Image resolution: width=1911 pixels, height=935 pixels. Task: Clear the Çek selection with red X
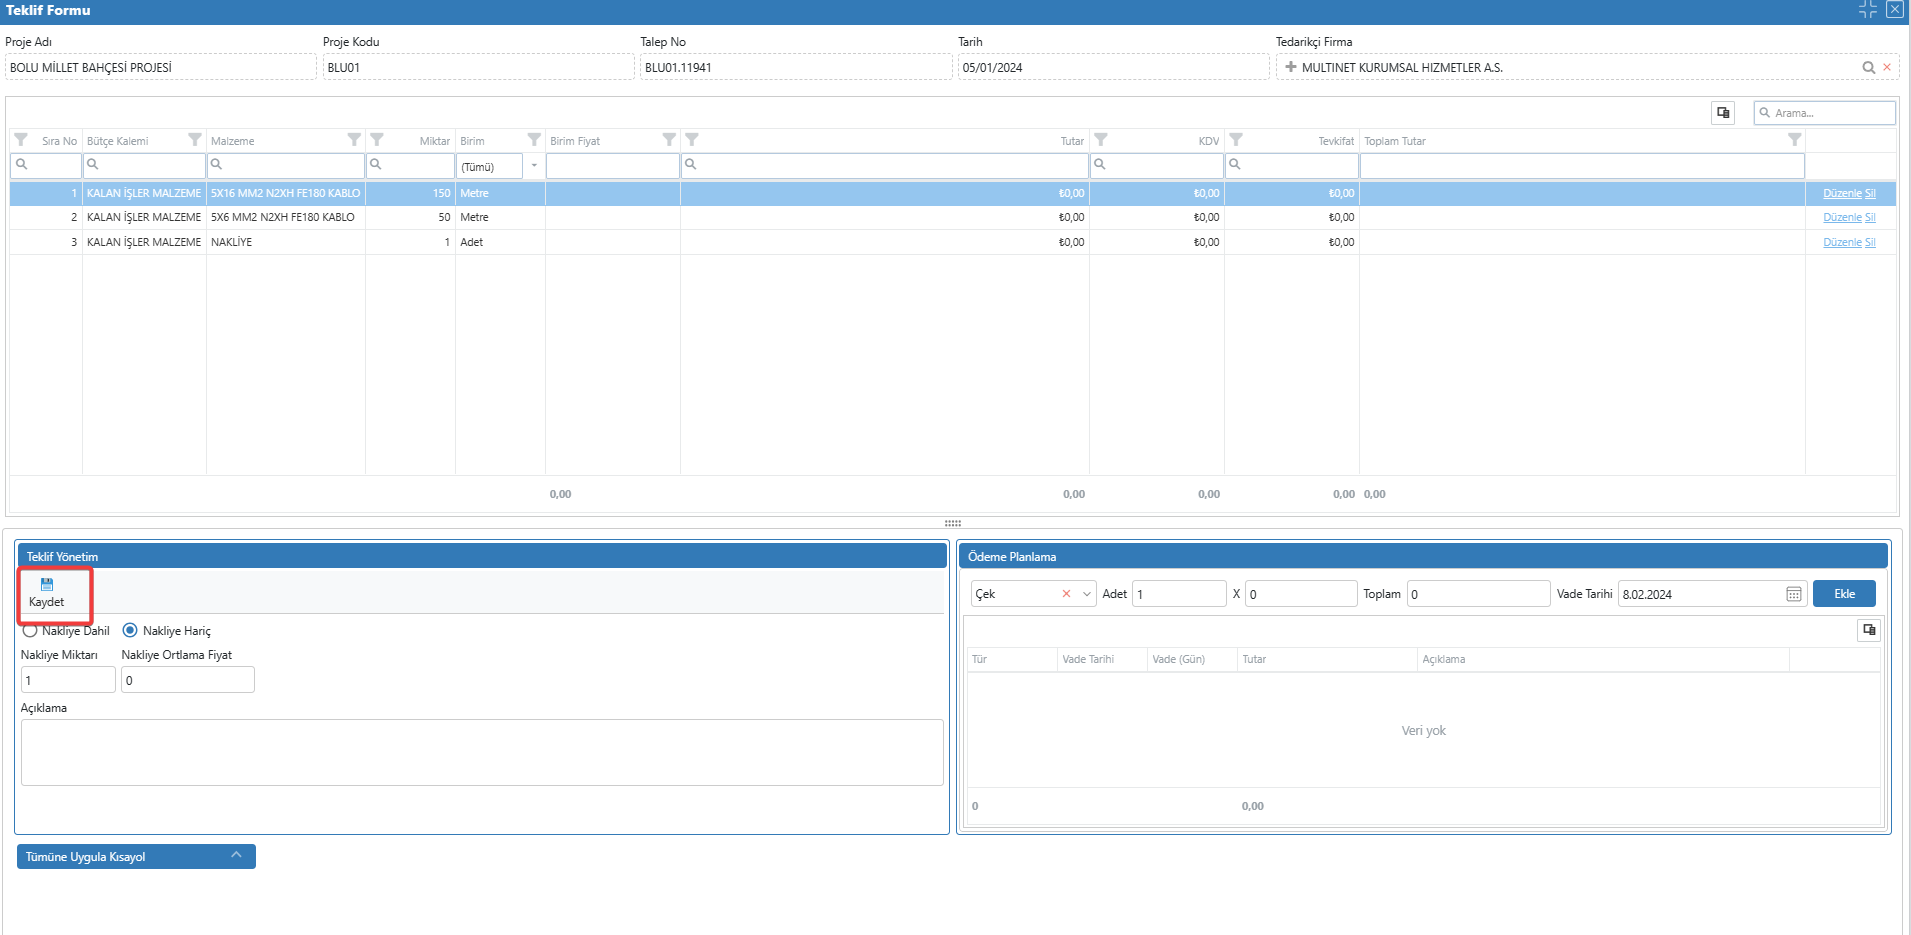tap(1066, 595)
